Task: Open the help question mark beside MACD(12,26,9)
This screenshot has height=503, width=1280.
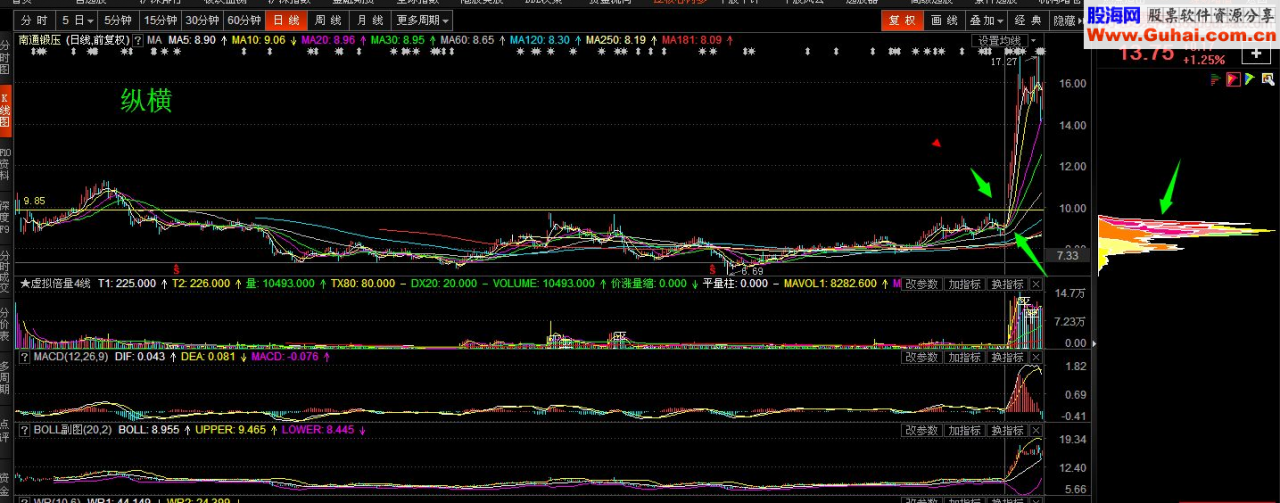Action: pyautogui.click(x=25, y=357)
